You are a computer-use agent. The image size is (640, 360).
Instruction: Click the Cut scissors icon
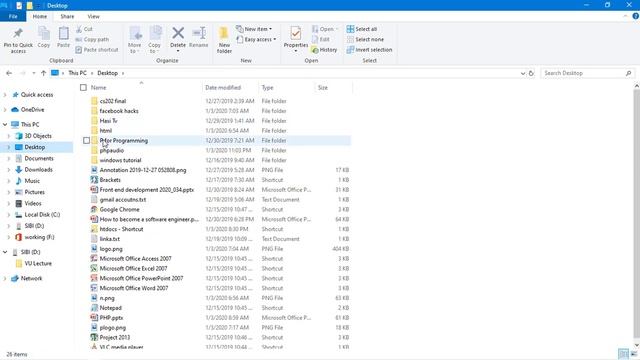coord(79,29)
